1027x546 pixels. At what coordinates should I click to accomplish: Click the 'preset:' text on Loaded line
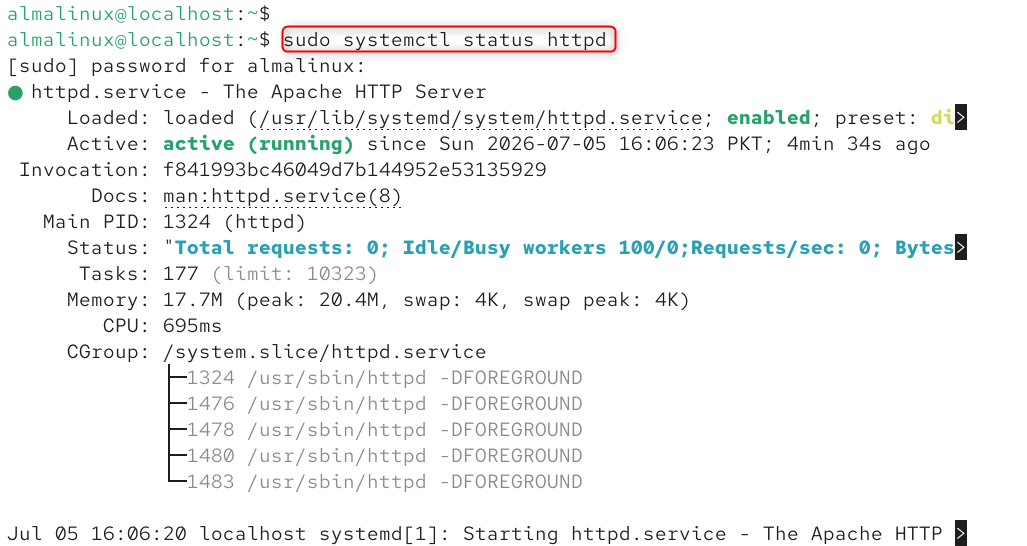tap(876, 118)
